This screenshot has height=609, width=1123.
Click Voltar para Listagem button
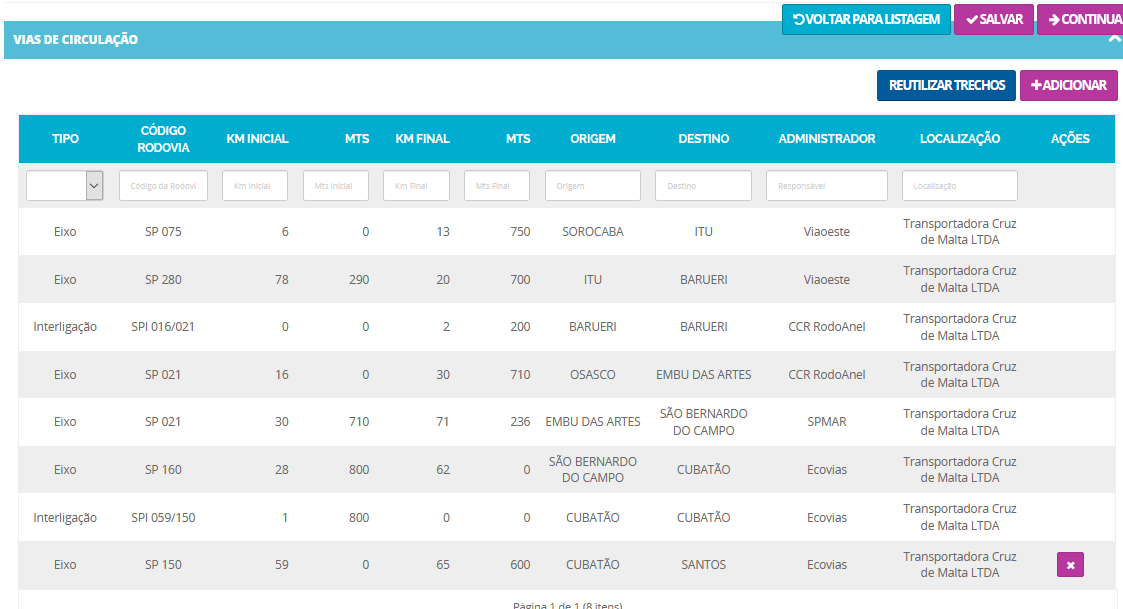[x=866, y=19]
